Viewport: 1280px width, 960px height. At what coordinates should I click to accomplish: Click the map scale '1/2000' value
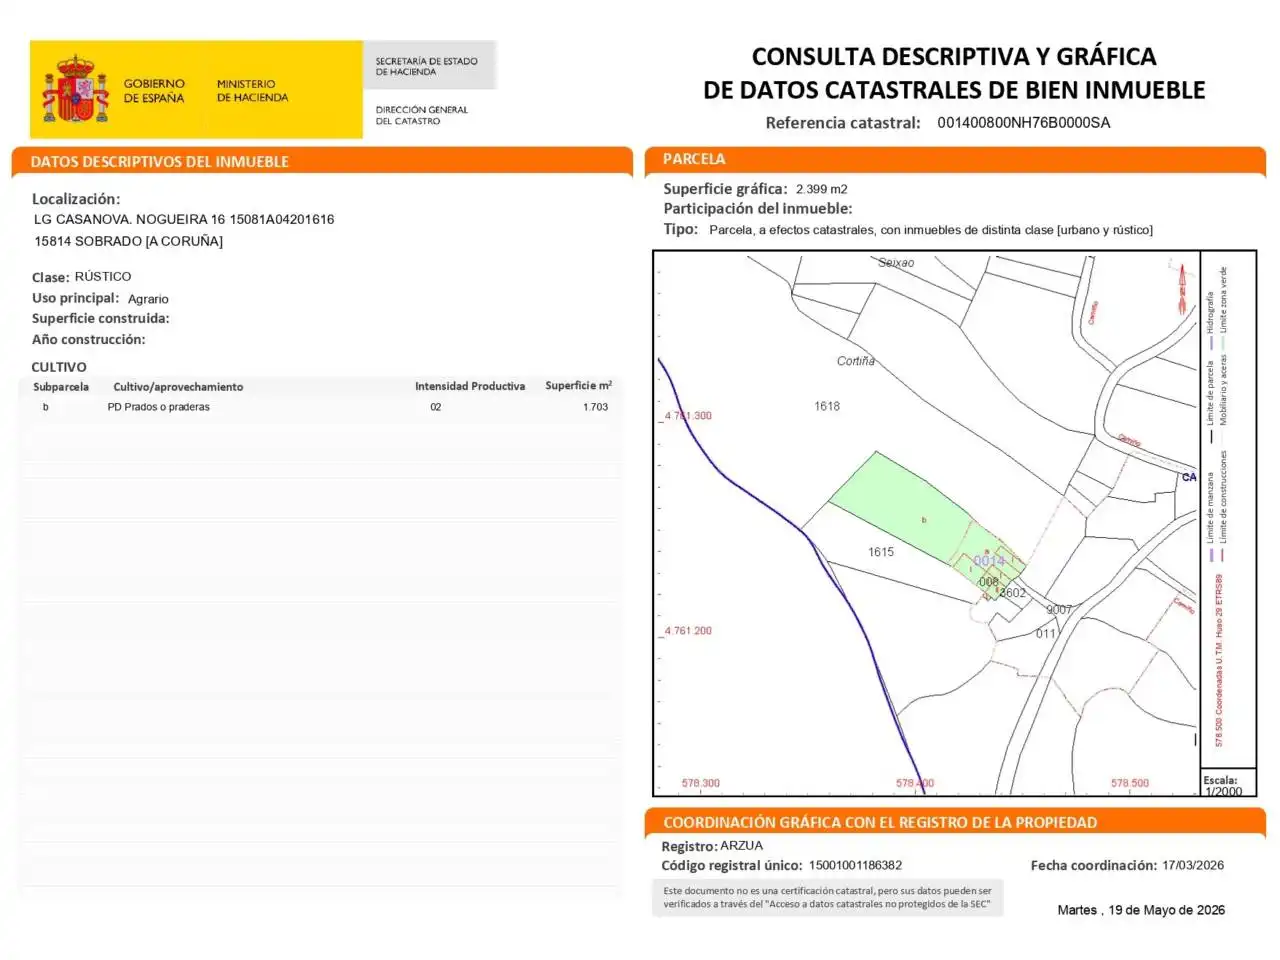(1224, 791)
